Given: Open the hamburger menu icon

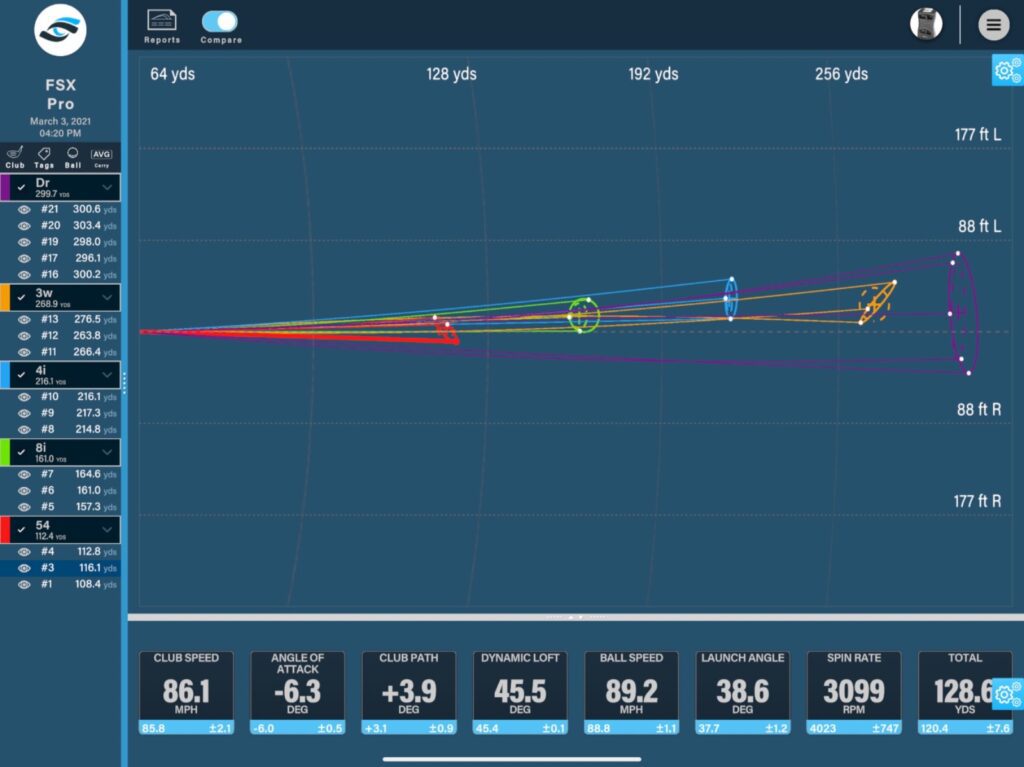Looking at the screenshot, I should pos(993,25).
